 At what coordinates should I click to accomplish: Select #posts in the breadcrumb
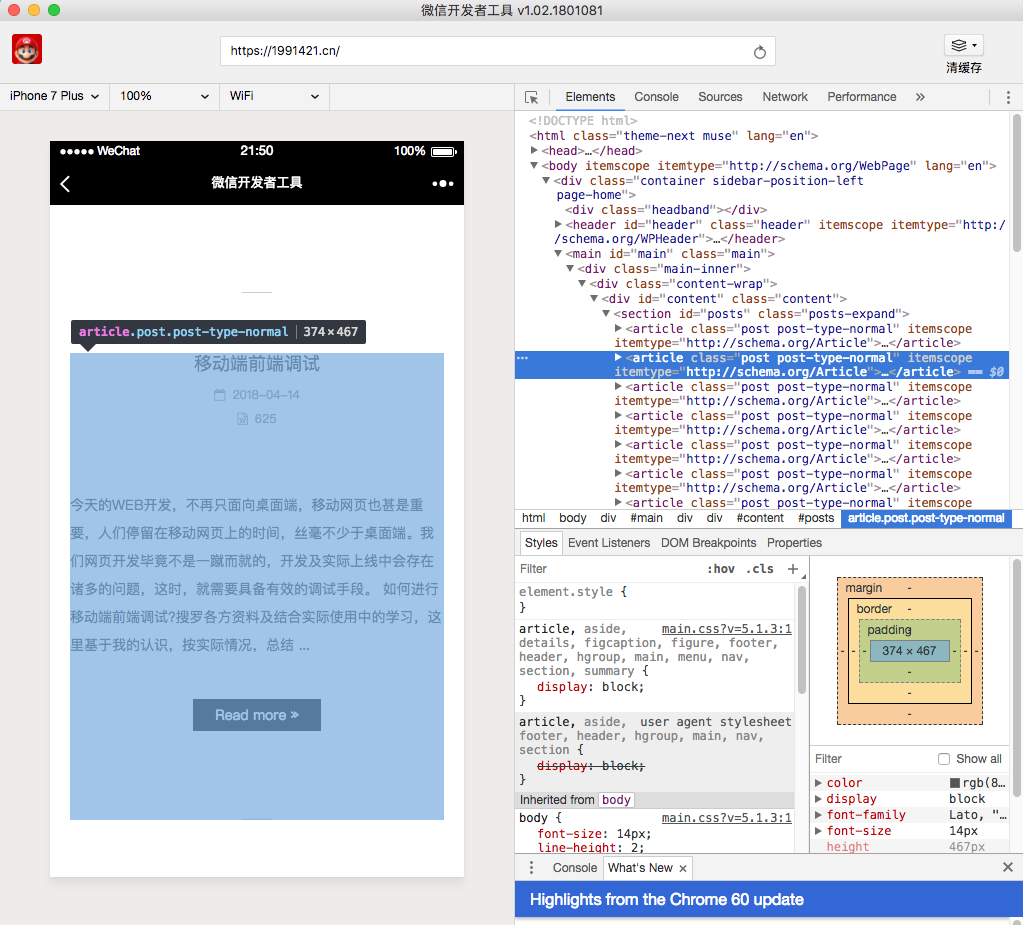click(x=816, y=518)
